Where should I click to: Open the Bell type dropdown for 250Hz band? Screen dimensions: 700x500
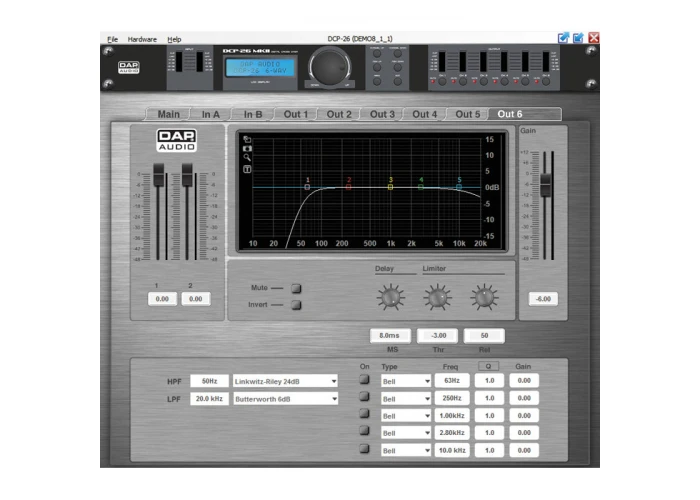pyautogui.click(x=406, y=399)
